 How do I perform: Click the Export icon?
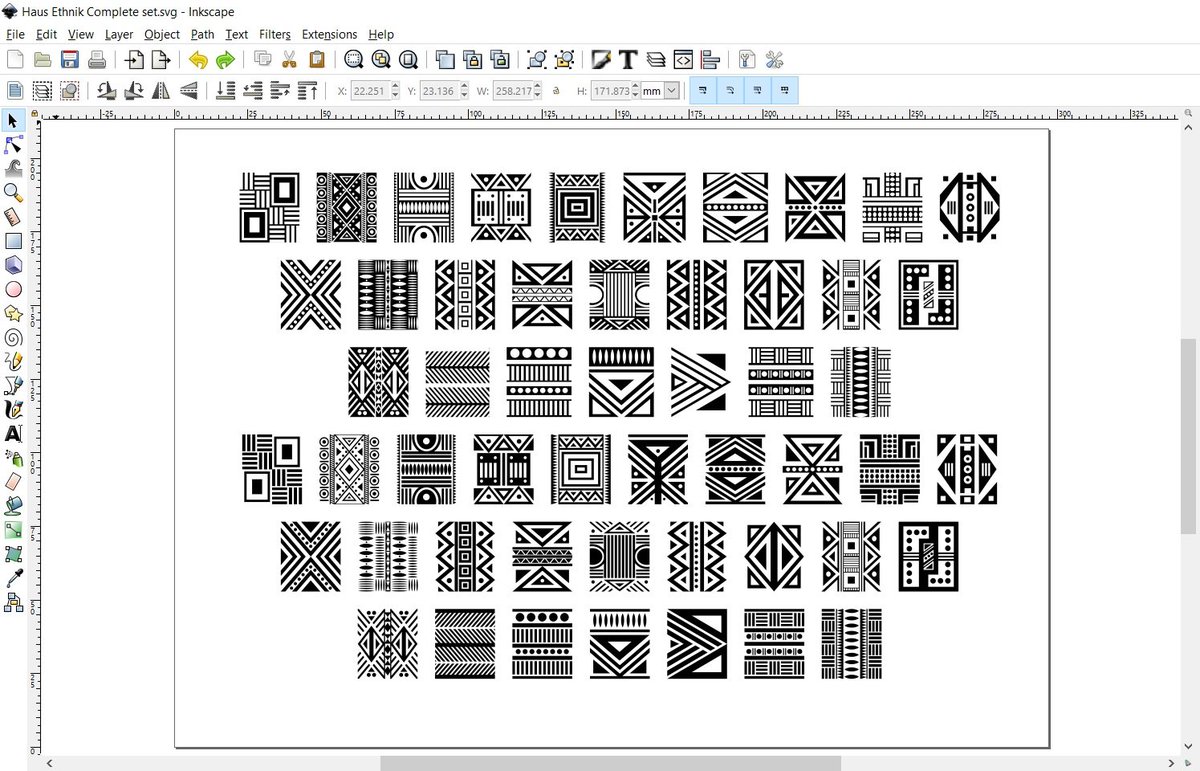point(160,60)
